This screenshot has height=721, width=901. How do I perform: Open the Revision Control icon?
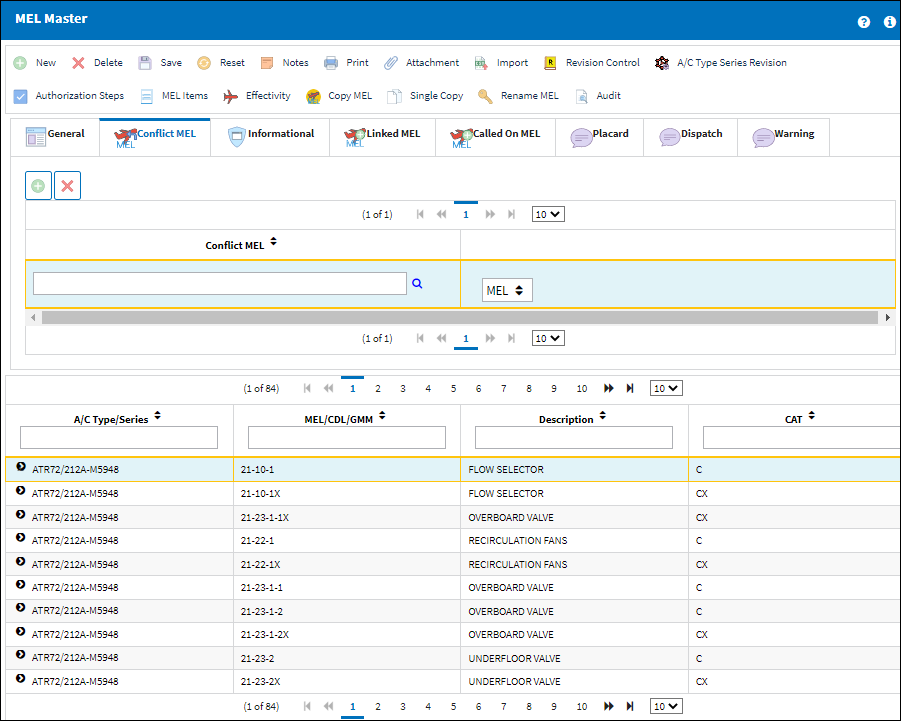click(550, 63)
